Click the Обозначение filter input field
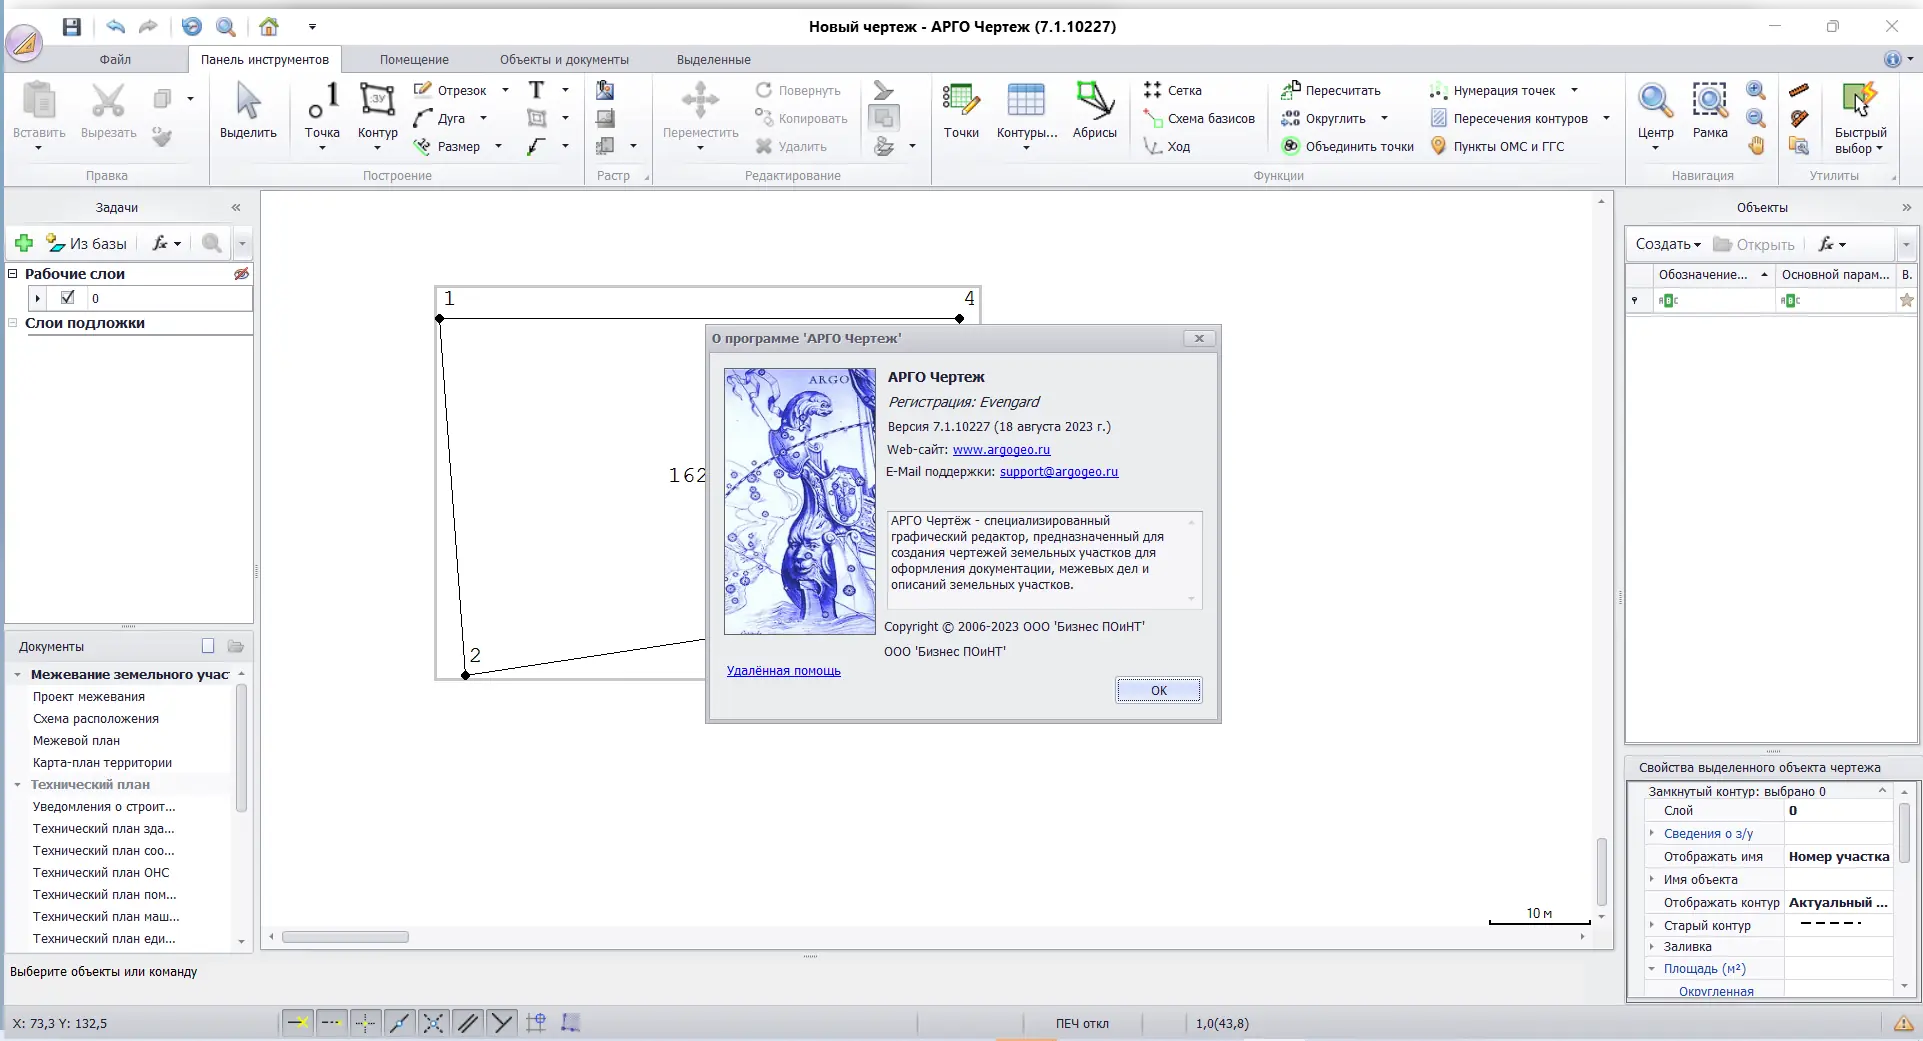Image resolution: width=1923 pixels, height=1041 pixels. click(1714, 300)
